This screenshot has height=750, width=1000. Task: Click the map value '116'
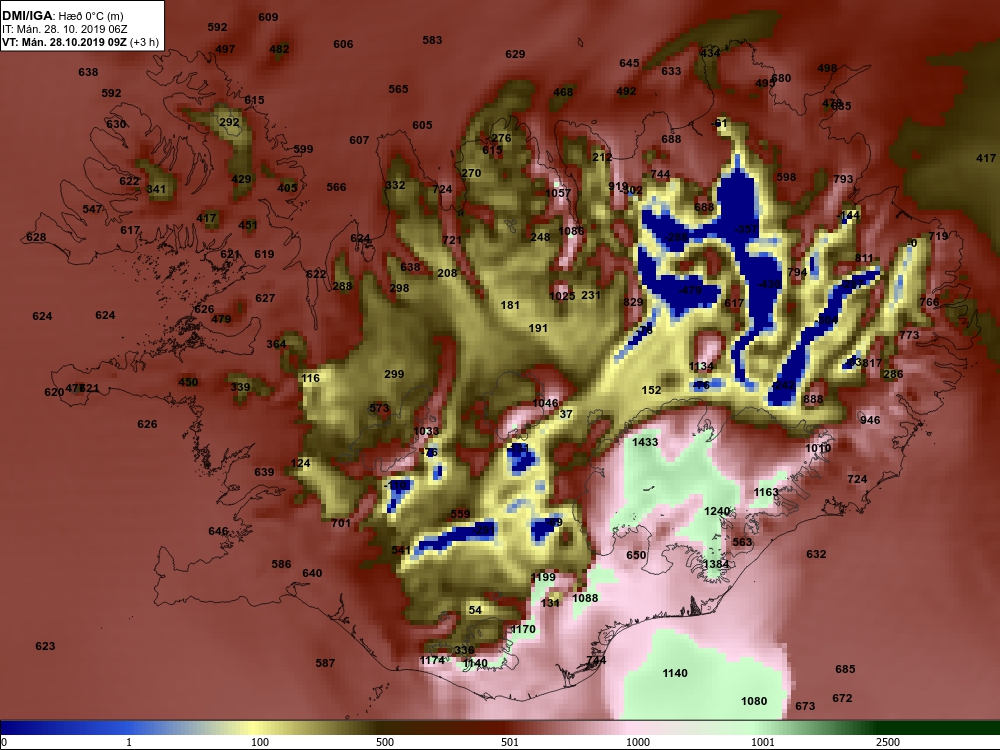coord(311,378)
